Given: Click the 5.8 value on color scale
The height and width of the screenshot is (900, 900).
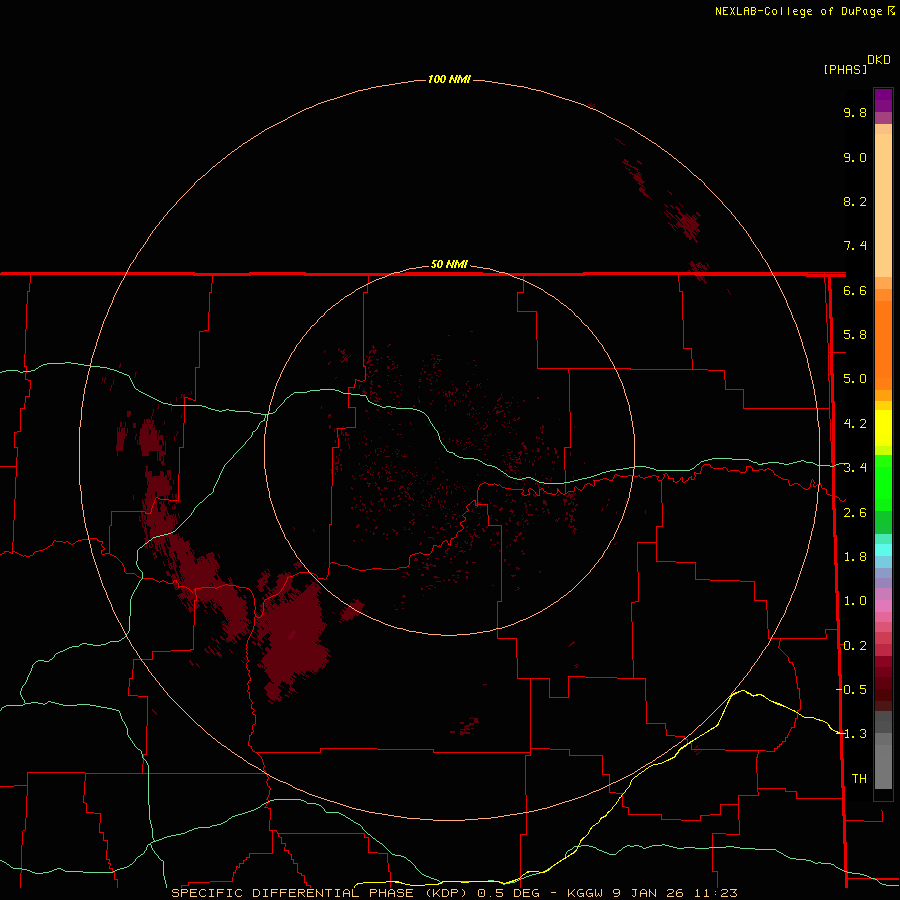Looking at the screenshot, I should (x=855, y=335).
